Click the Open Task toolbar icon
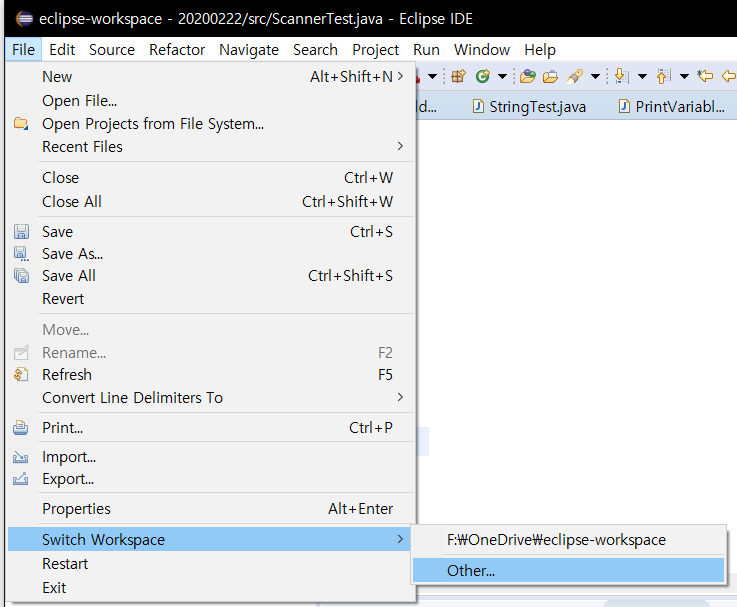 [x=550, y=76]
